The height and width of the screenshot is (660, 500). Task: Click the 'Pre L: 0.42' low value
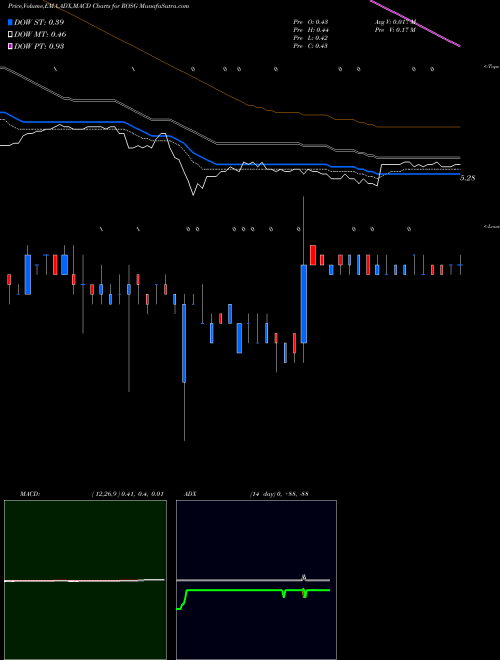(x=311, y=38)
